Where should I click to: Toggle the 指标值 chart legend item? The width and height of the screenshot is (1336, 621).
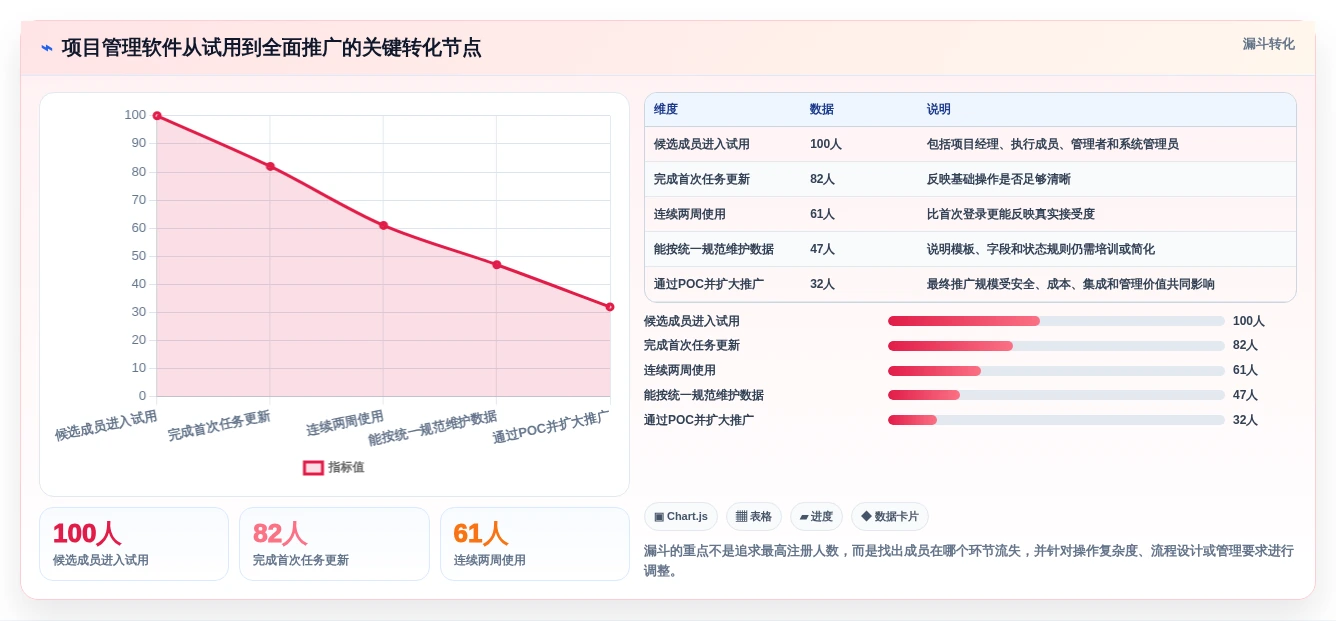[x=334, y=467]
